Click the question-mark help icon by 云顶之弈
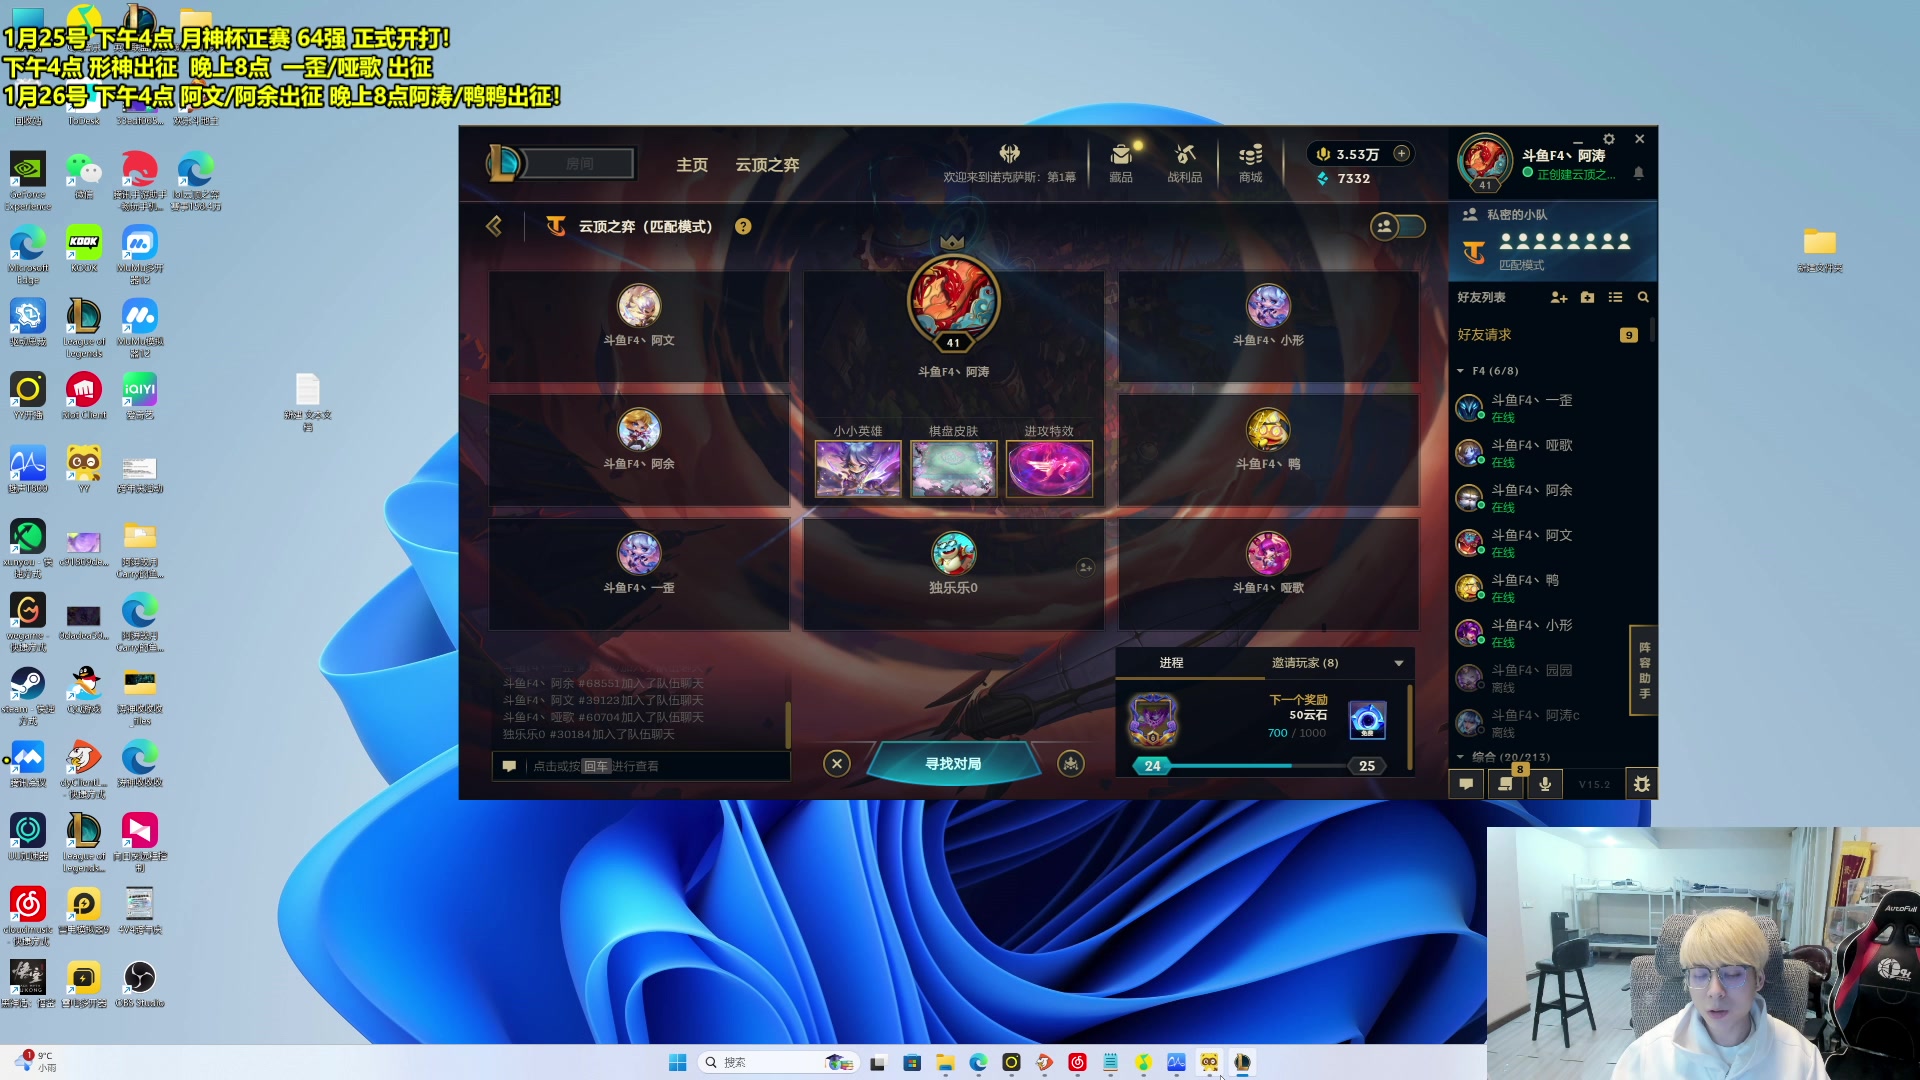Screen dimensions: 1920x1080 click(743, 226)
